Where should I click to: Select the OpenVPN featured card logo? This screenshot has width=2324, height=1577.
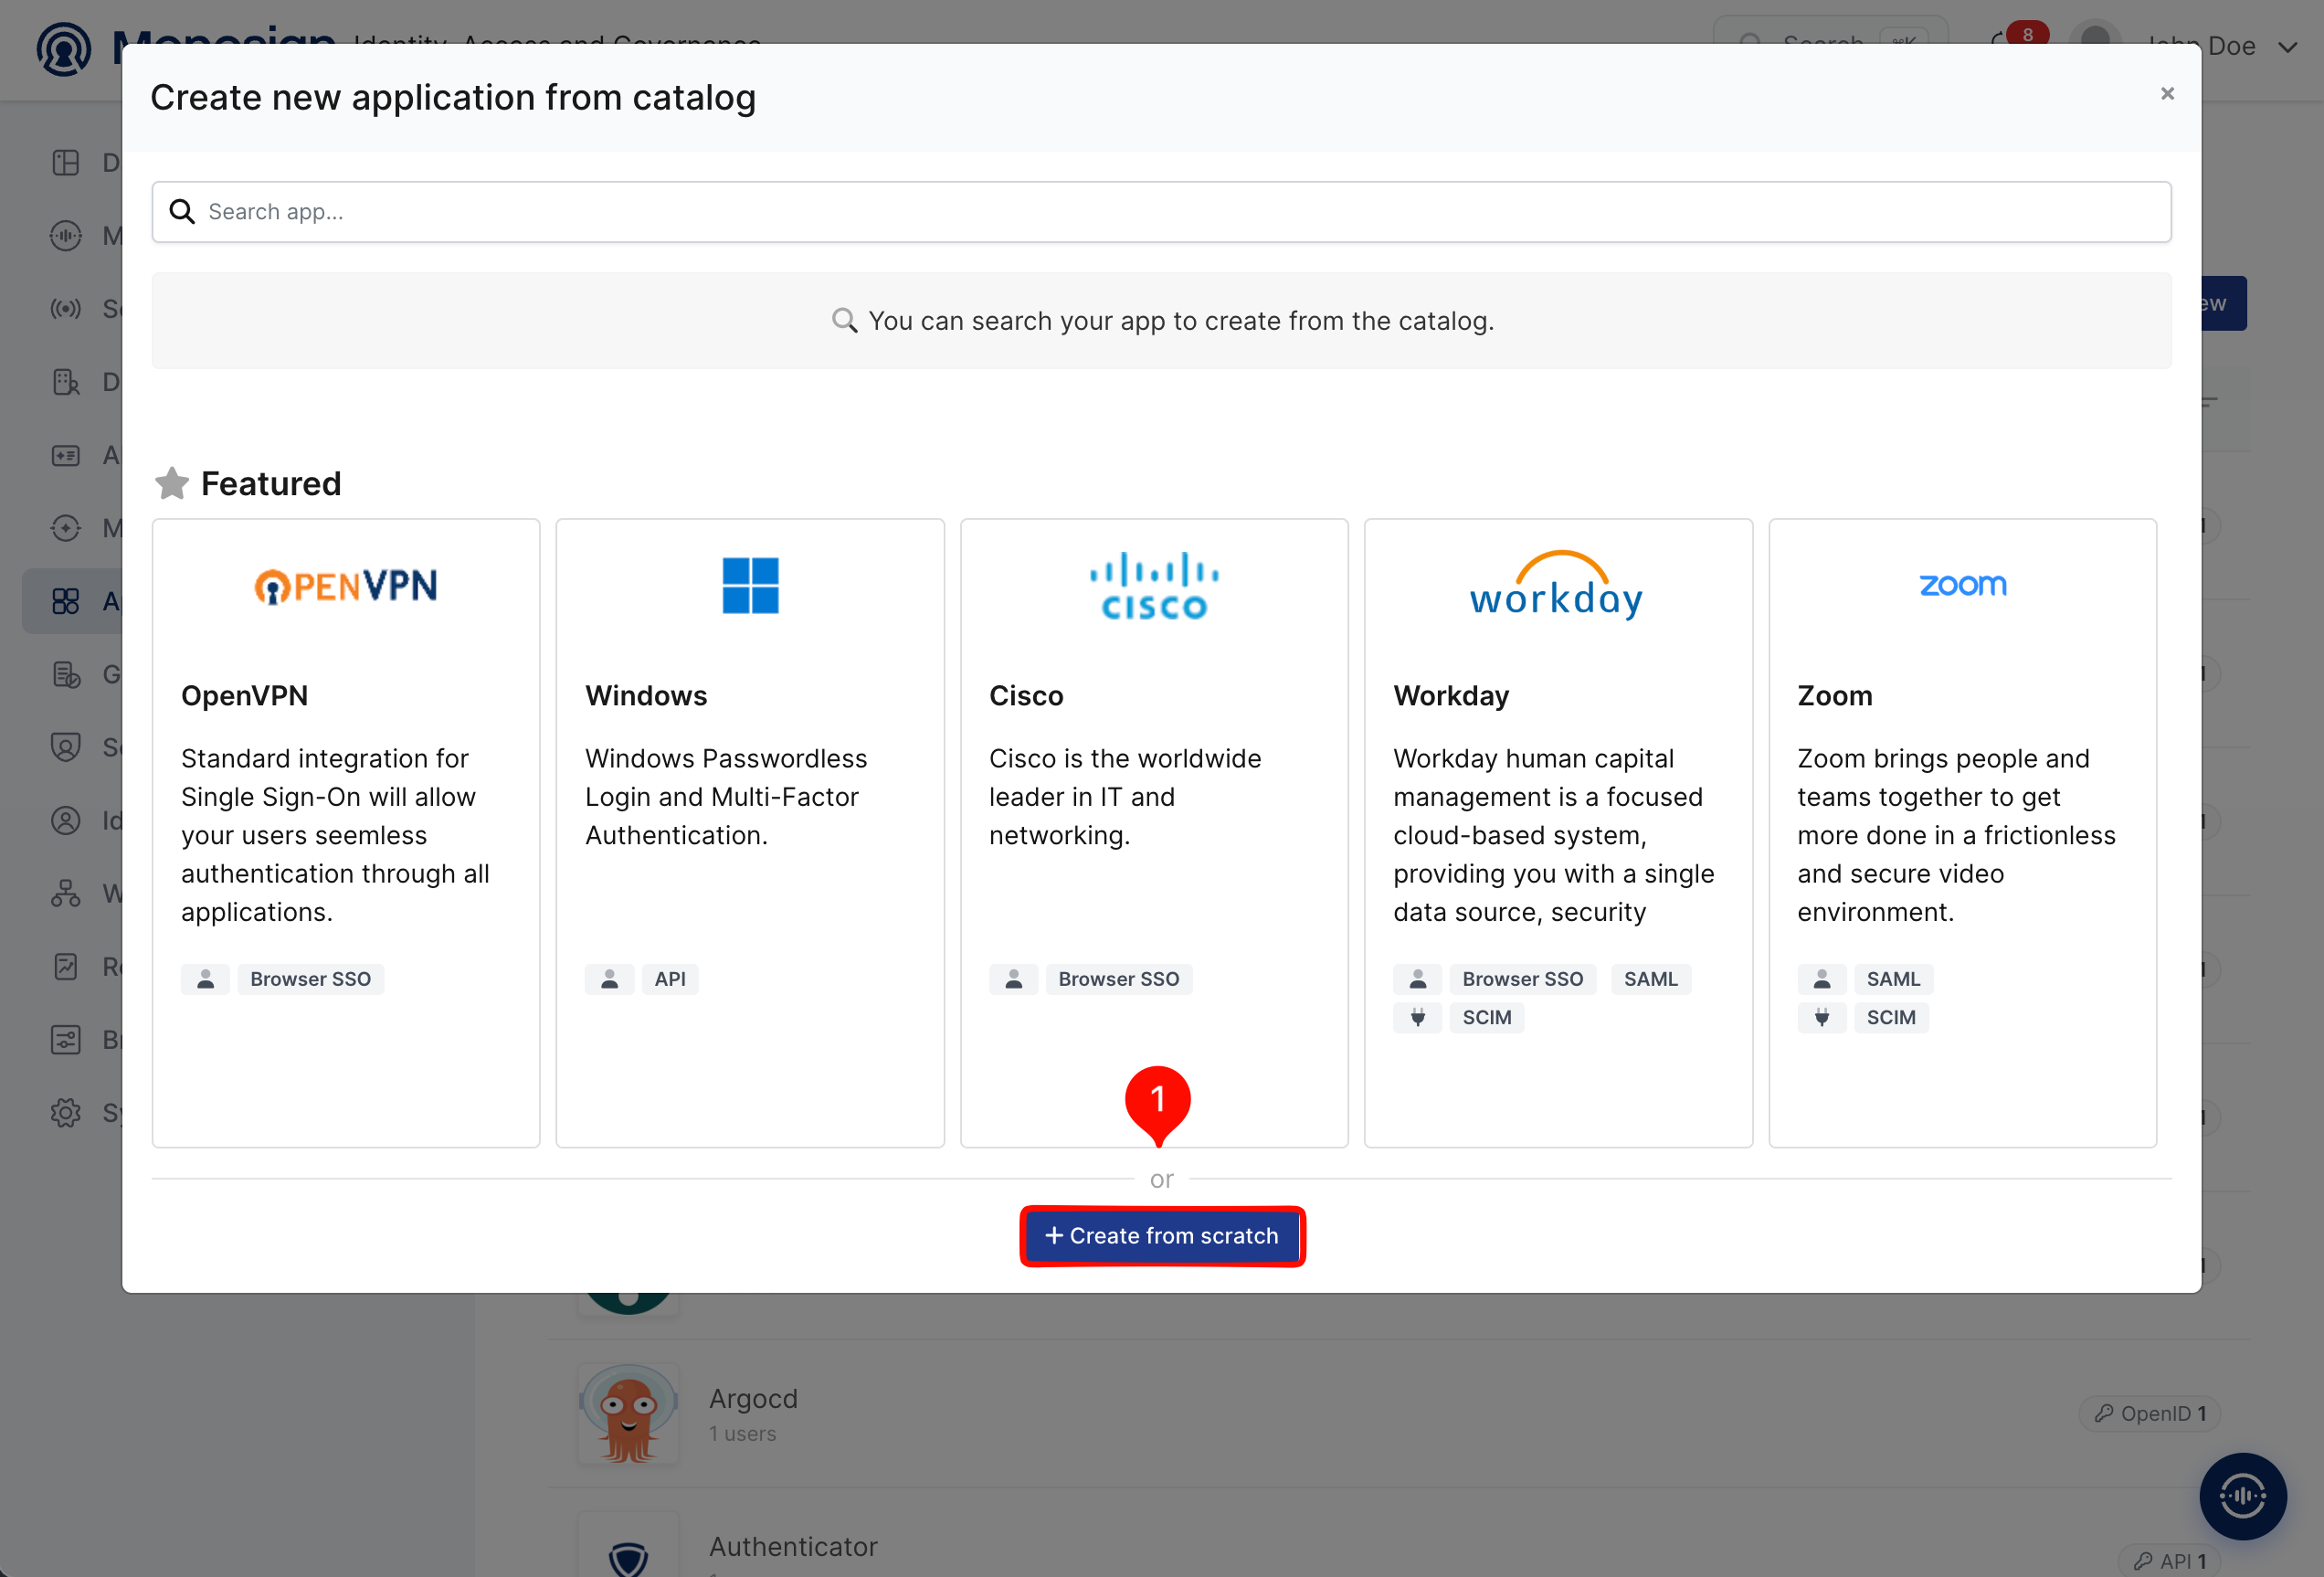[345, 586]
